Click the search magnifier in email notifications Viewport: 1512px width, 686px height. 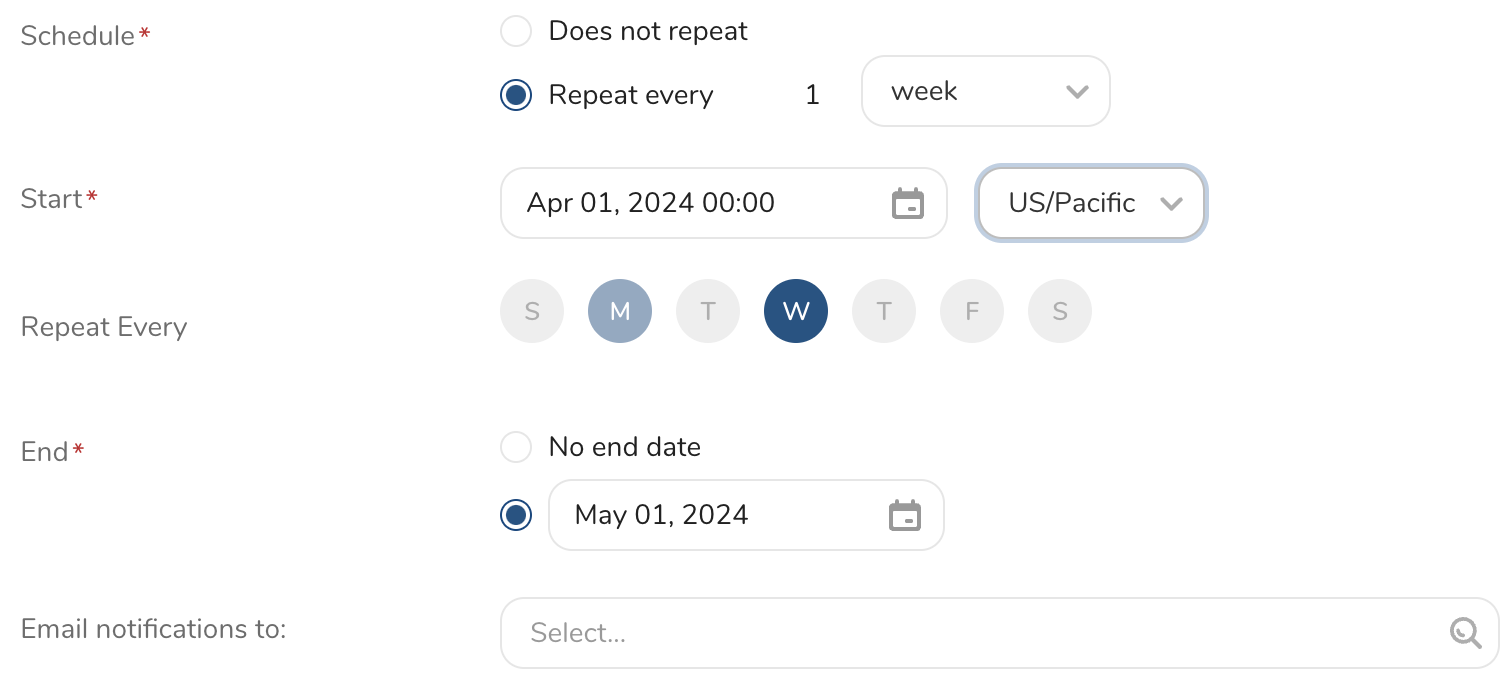coord(1465,633)
